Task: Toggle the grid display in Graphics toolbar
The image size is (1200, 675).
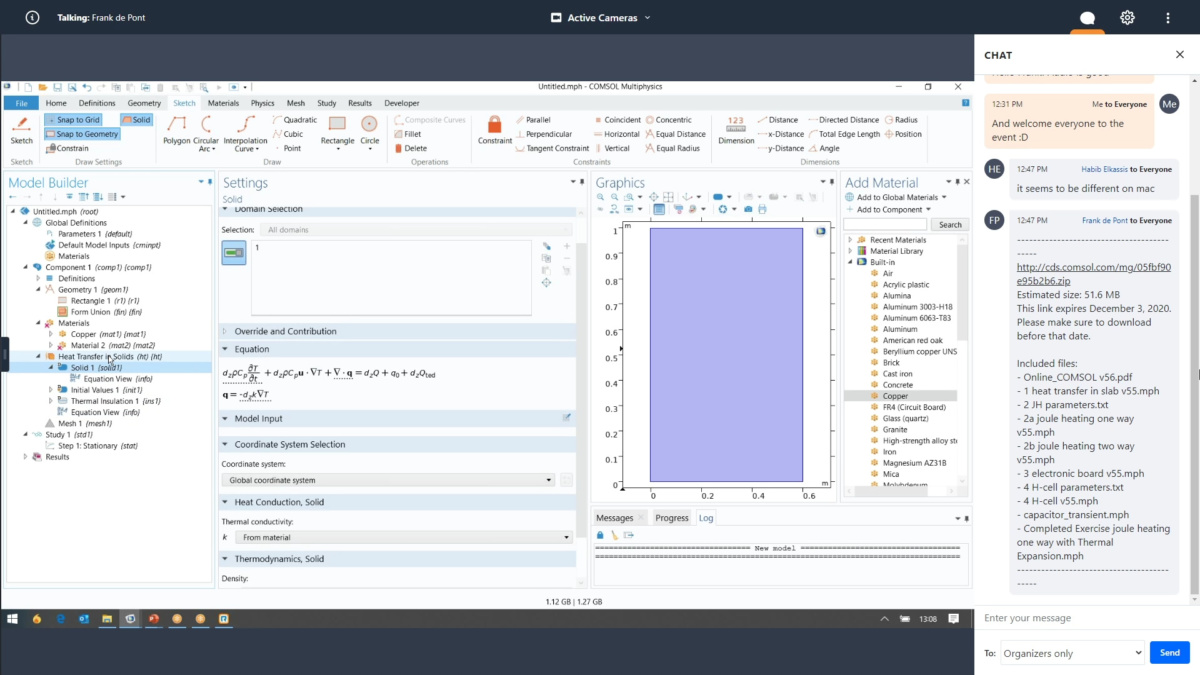Action: pos(659,209)
